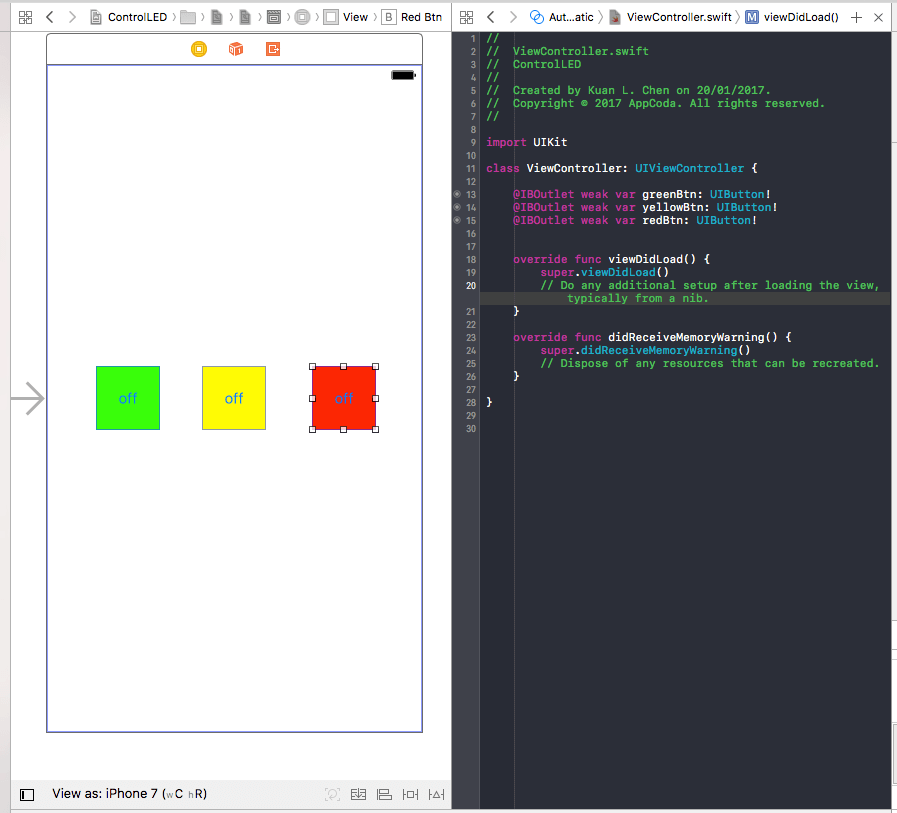Select the yellow off button
The height and width of the screenshot is (813, 897).
click(x=234, y=398)
